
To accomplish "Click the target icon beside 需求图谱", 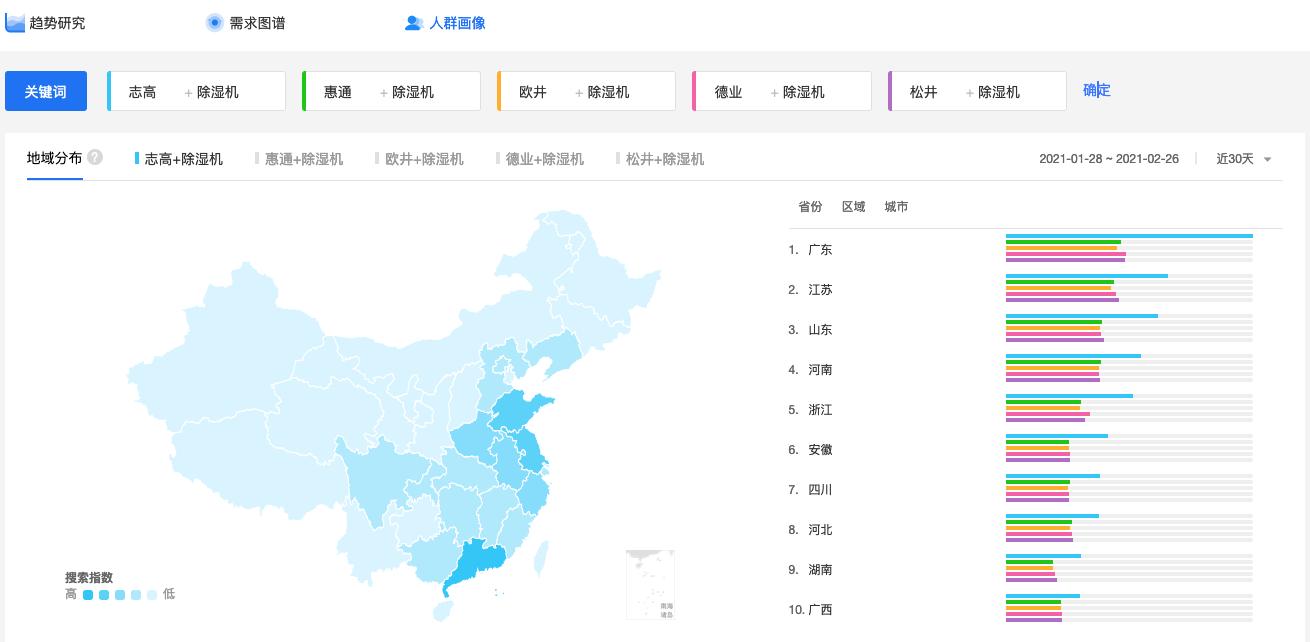I will [x=214, y=22].
